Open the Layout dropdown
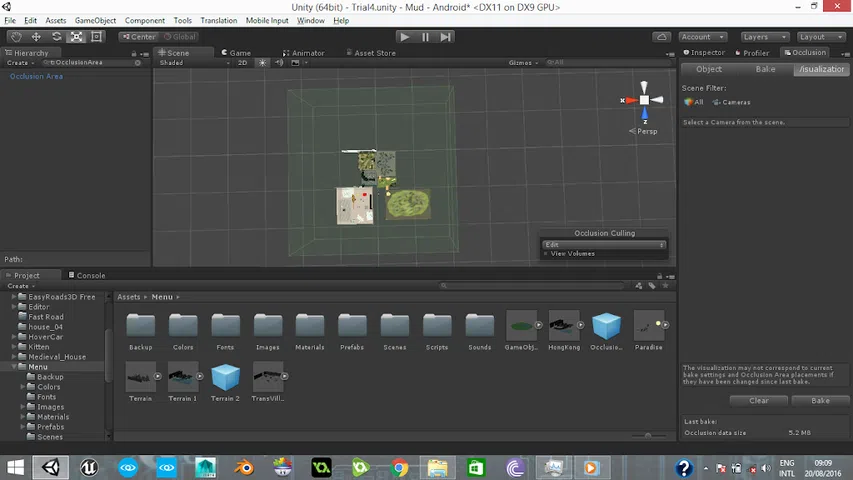 click(x=818, y=37)
